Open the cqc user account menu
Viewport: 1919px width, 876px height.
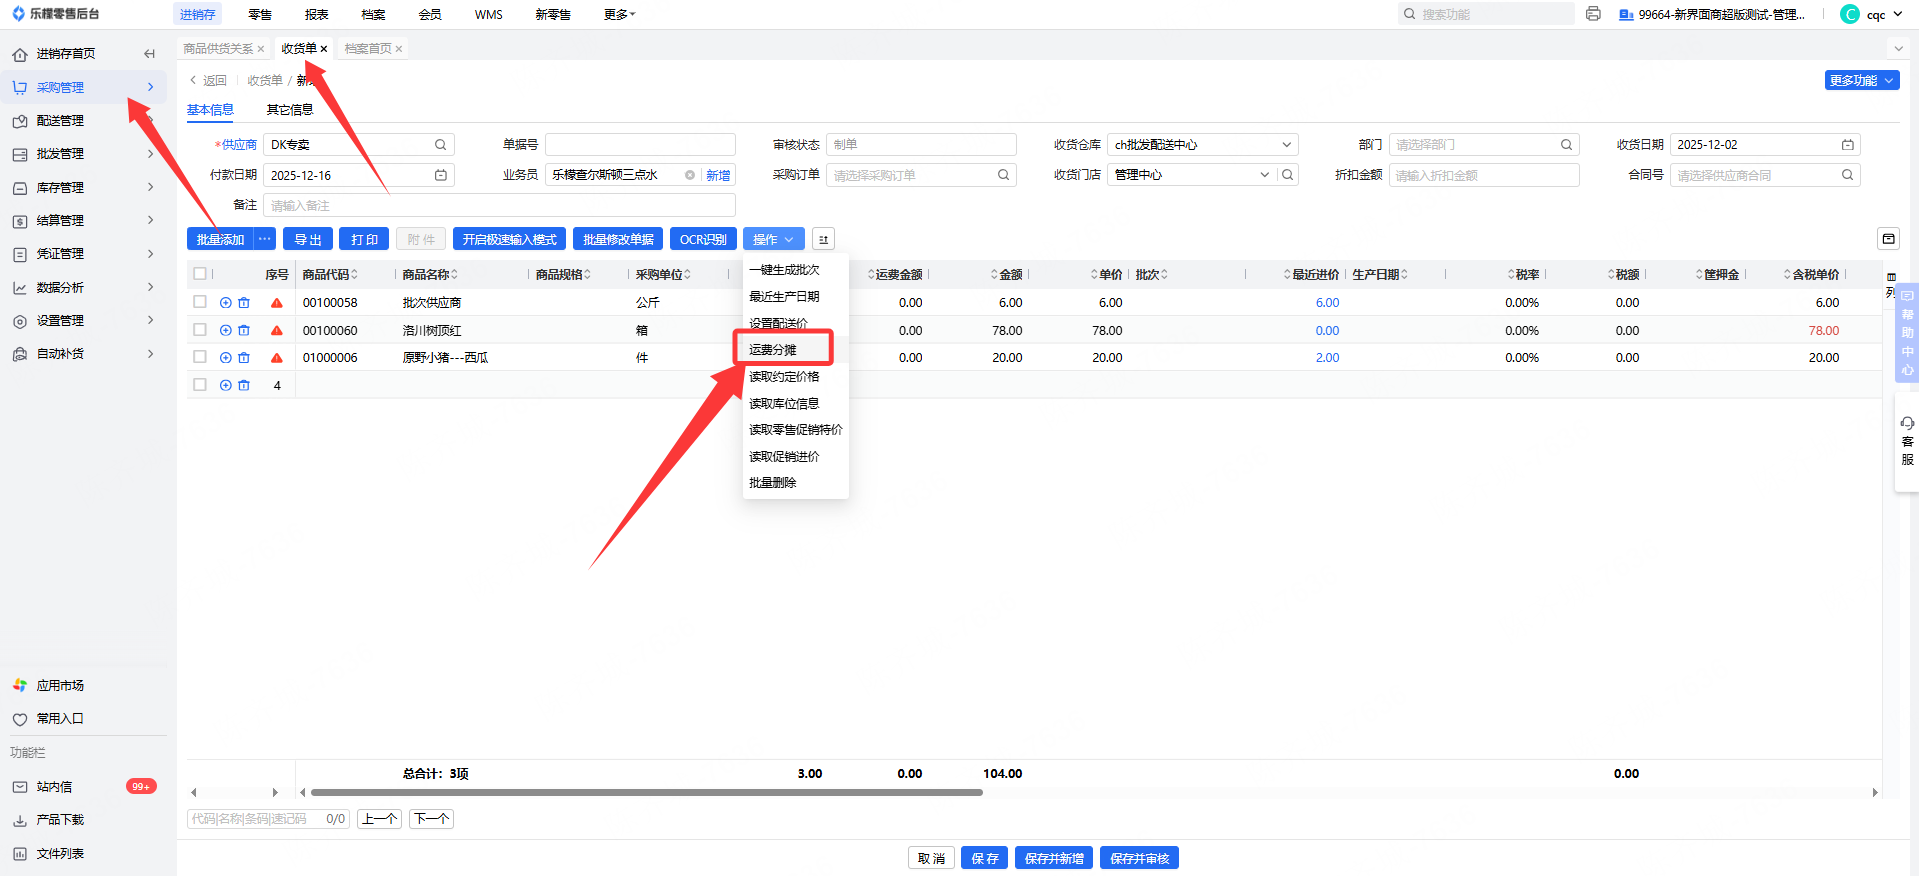1872,14
